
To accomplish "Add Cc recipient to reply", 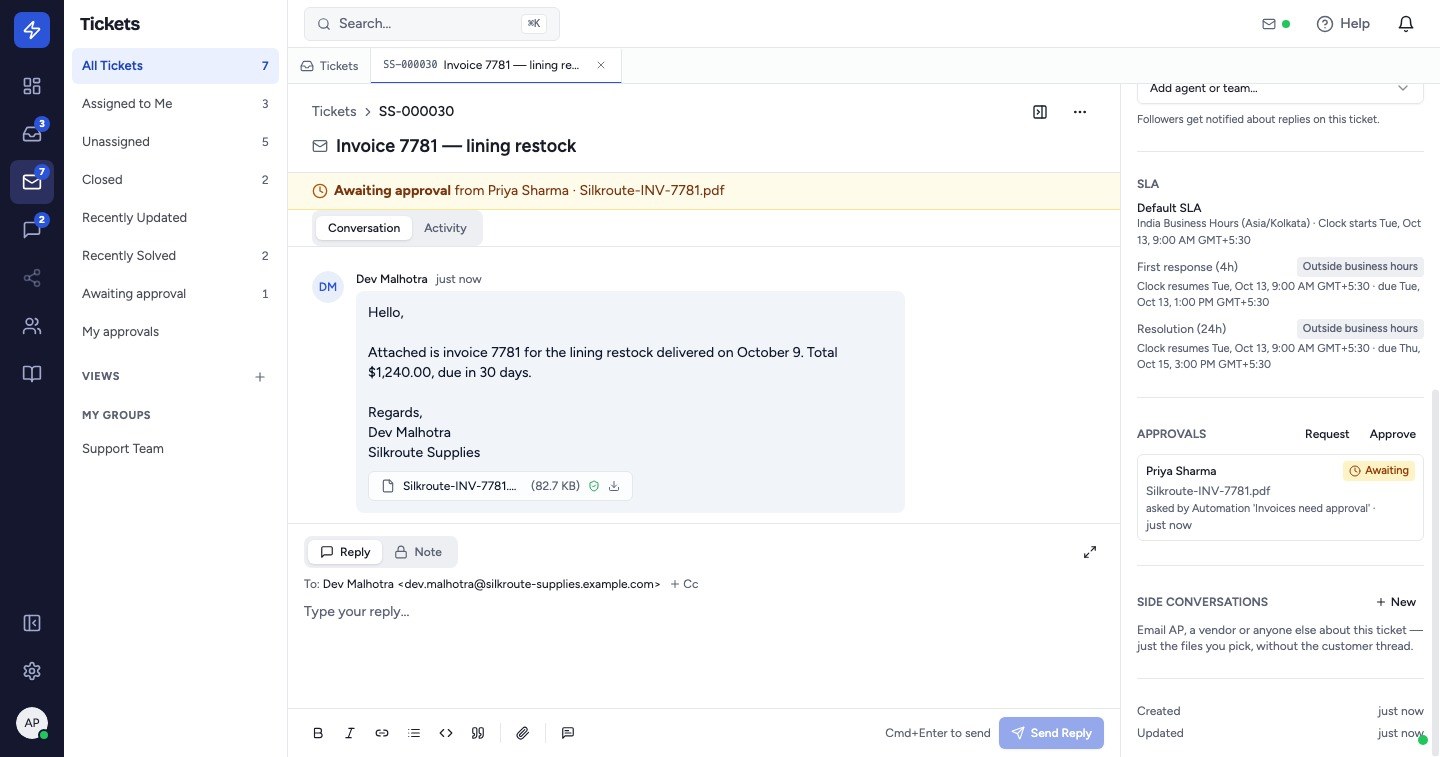I will (x=684, y=584).
